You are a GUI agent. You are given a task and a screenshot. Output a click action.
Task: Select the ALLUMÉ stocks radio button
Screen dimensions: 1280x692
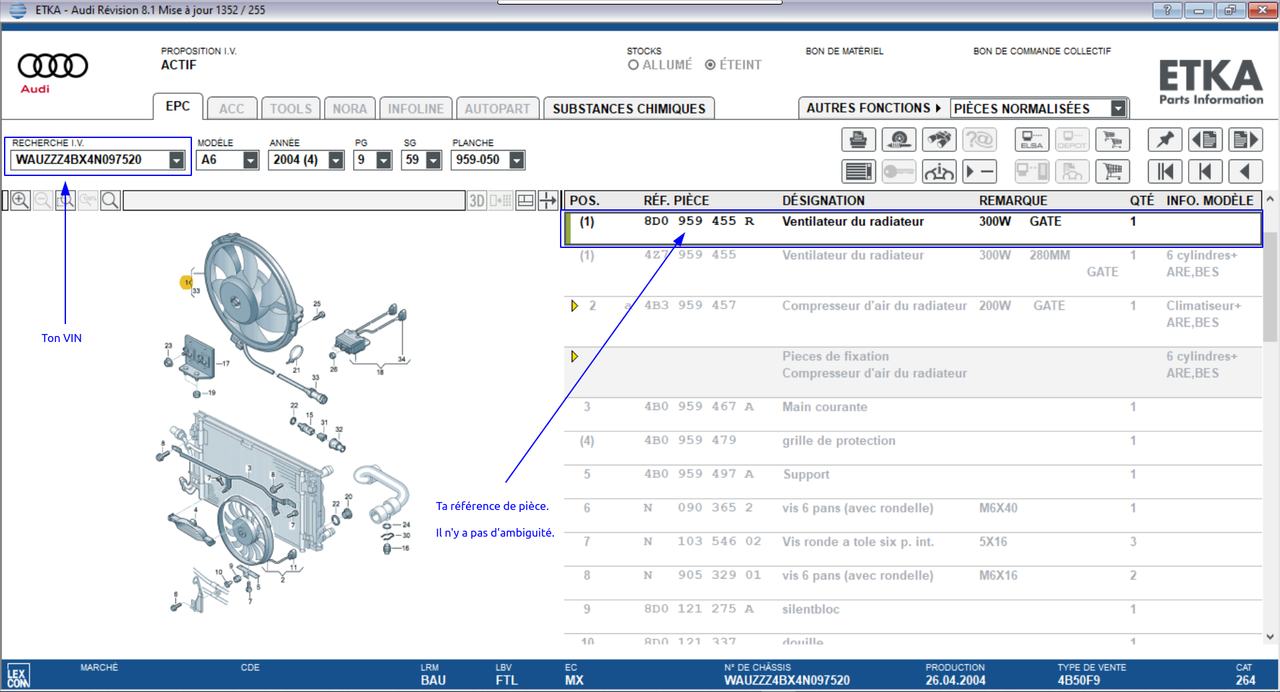tap(633, 65)
